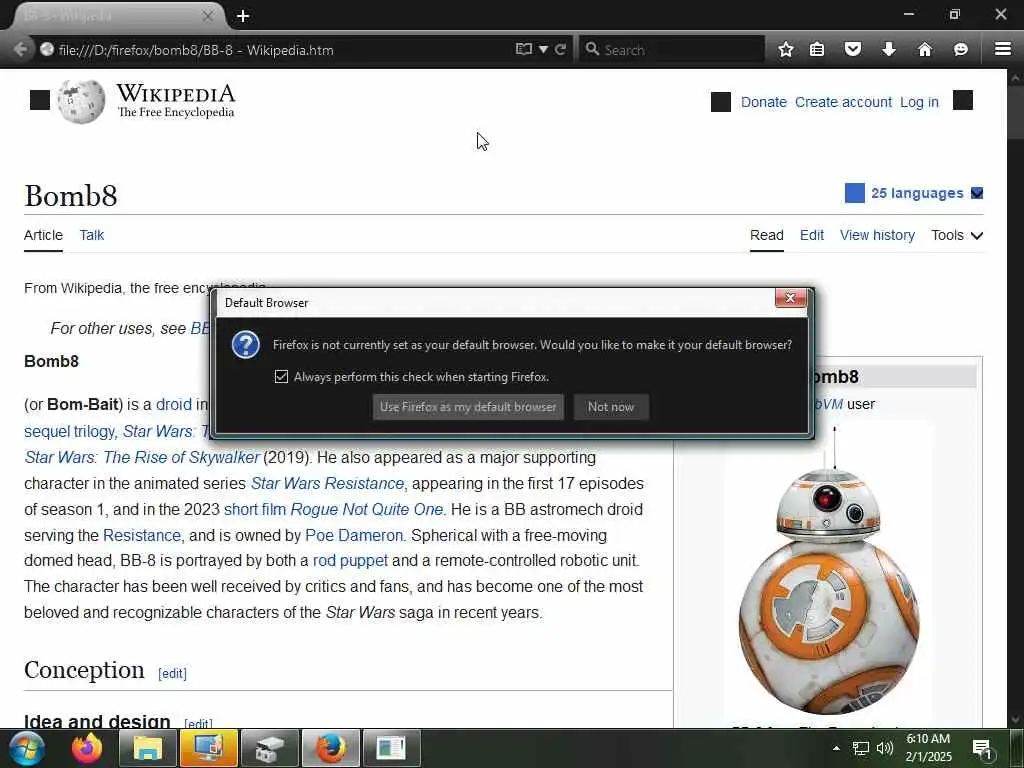The image size is (1024, 768).
Task: Click the BB-8 droid image thumbnail
Action: pyautogui.click(x=829, y=571)
